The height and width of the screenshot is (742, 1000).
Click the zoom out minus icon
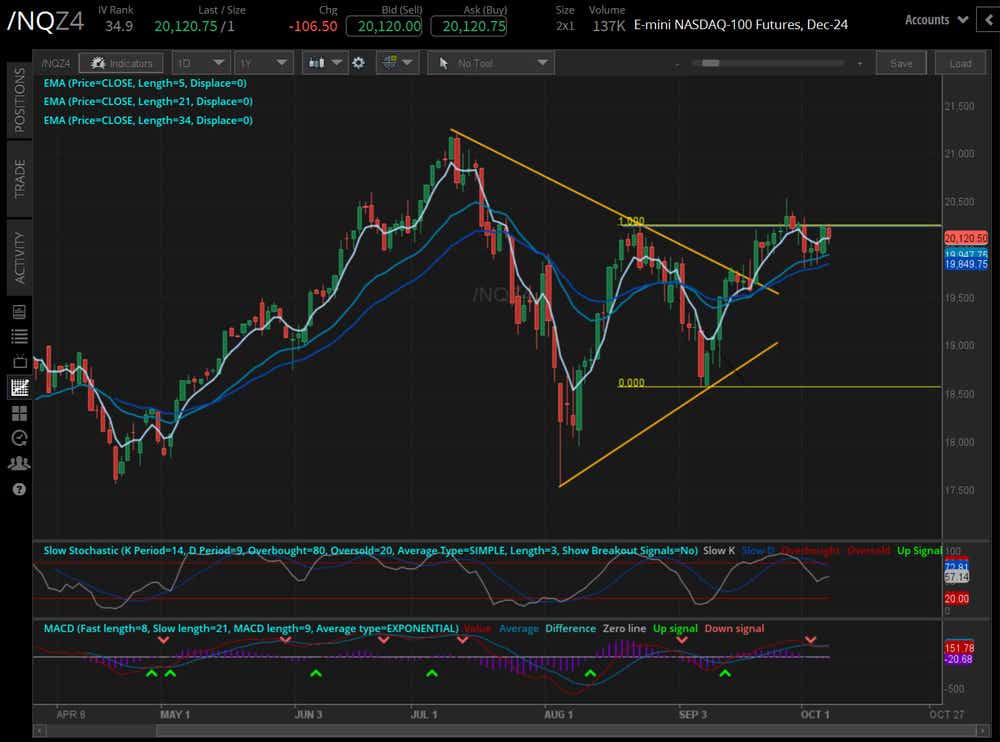pos(677,64)
